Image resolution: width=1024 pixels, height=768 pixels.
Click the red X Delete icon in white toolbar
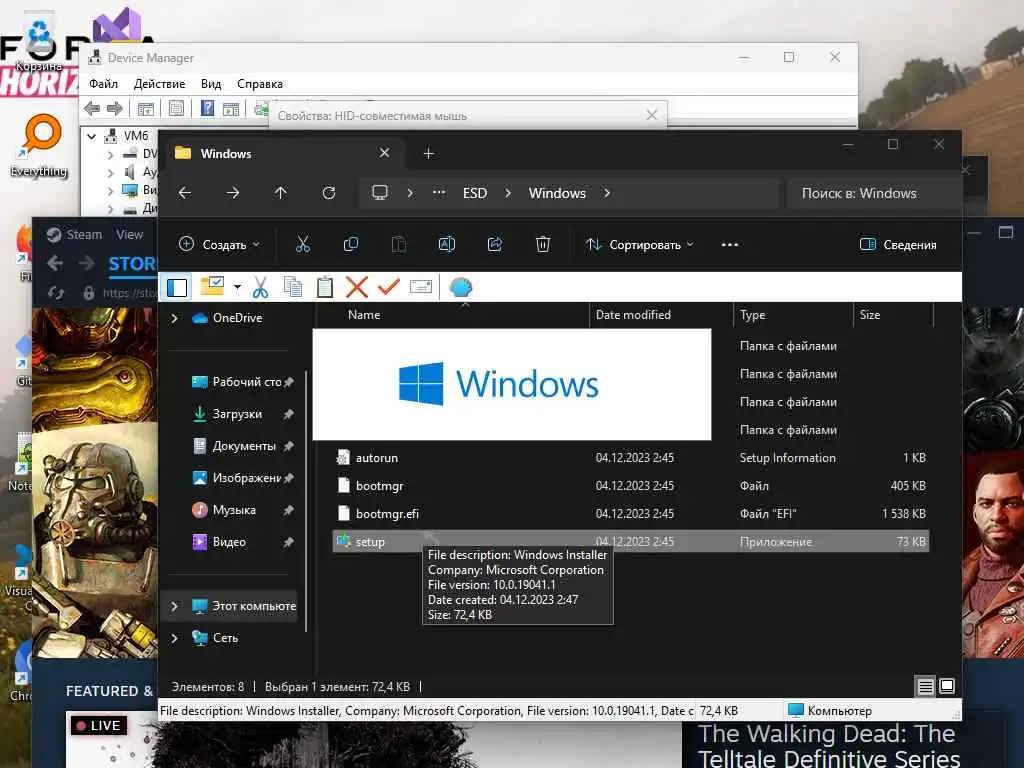click(x=357, y=287)
